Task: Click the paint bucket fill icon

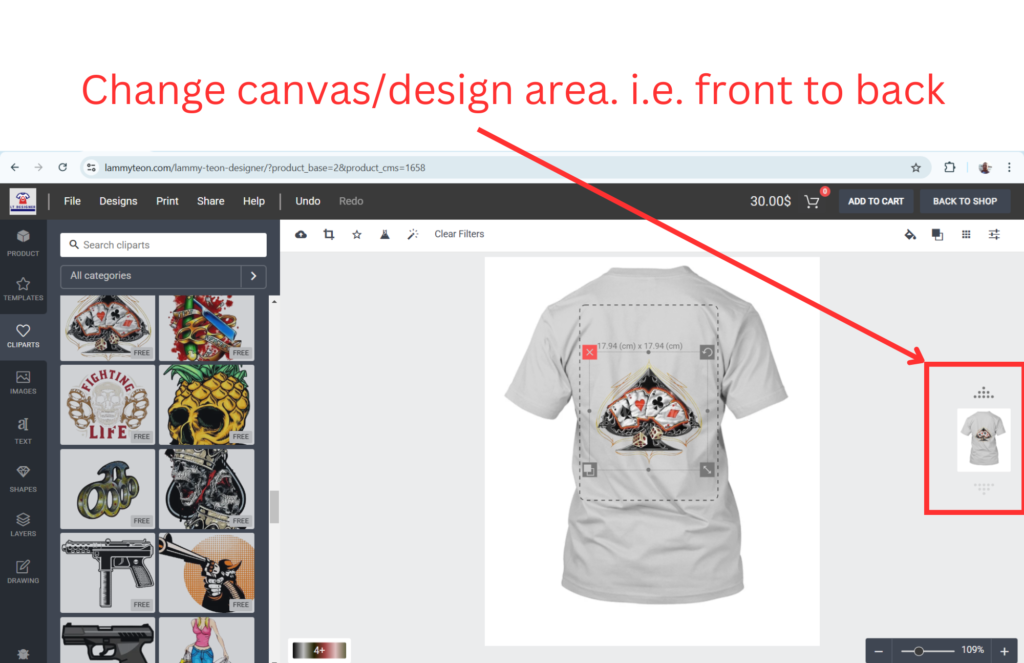Action: pyautogui.click(x=910, y=234)
